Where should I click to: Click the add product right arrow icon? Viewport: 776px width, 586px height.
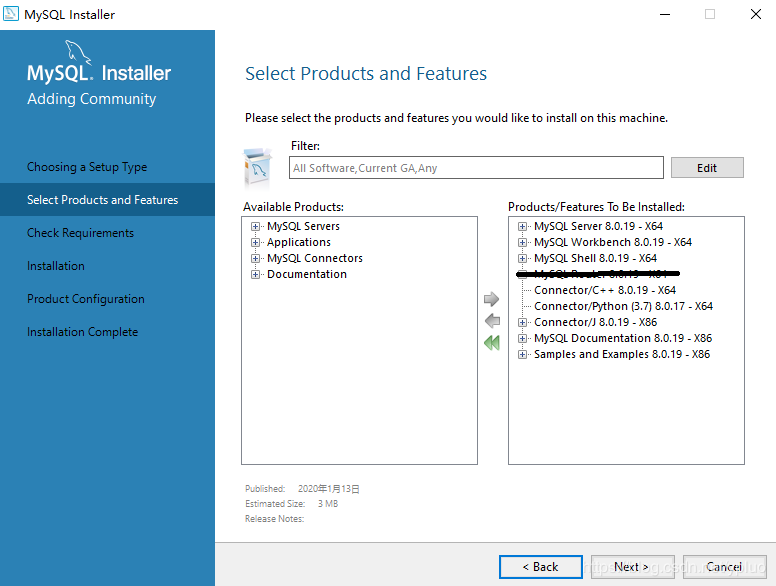pyautogui.click(x=491, y=299)
